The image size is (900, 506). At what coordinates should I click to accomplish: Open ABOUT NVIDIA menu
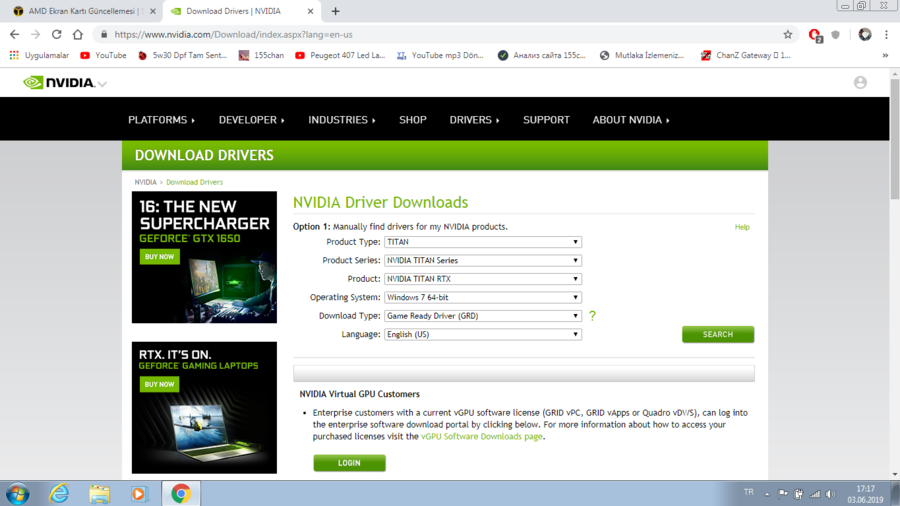point(631,120)
